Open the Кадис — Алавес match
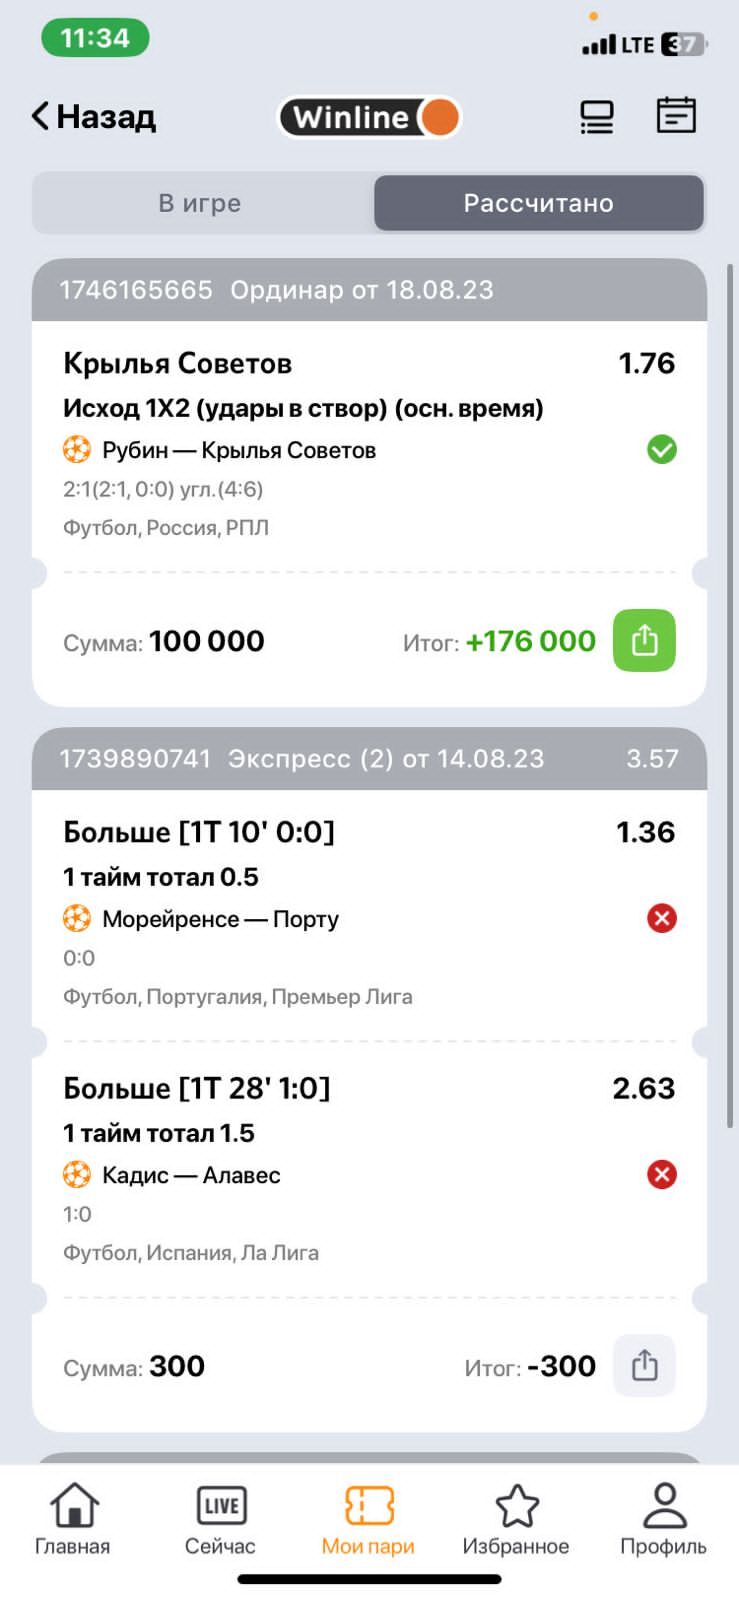The width and height of the screenshot is (739, 1600). (191, 1175)
